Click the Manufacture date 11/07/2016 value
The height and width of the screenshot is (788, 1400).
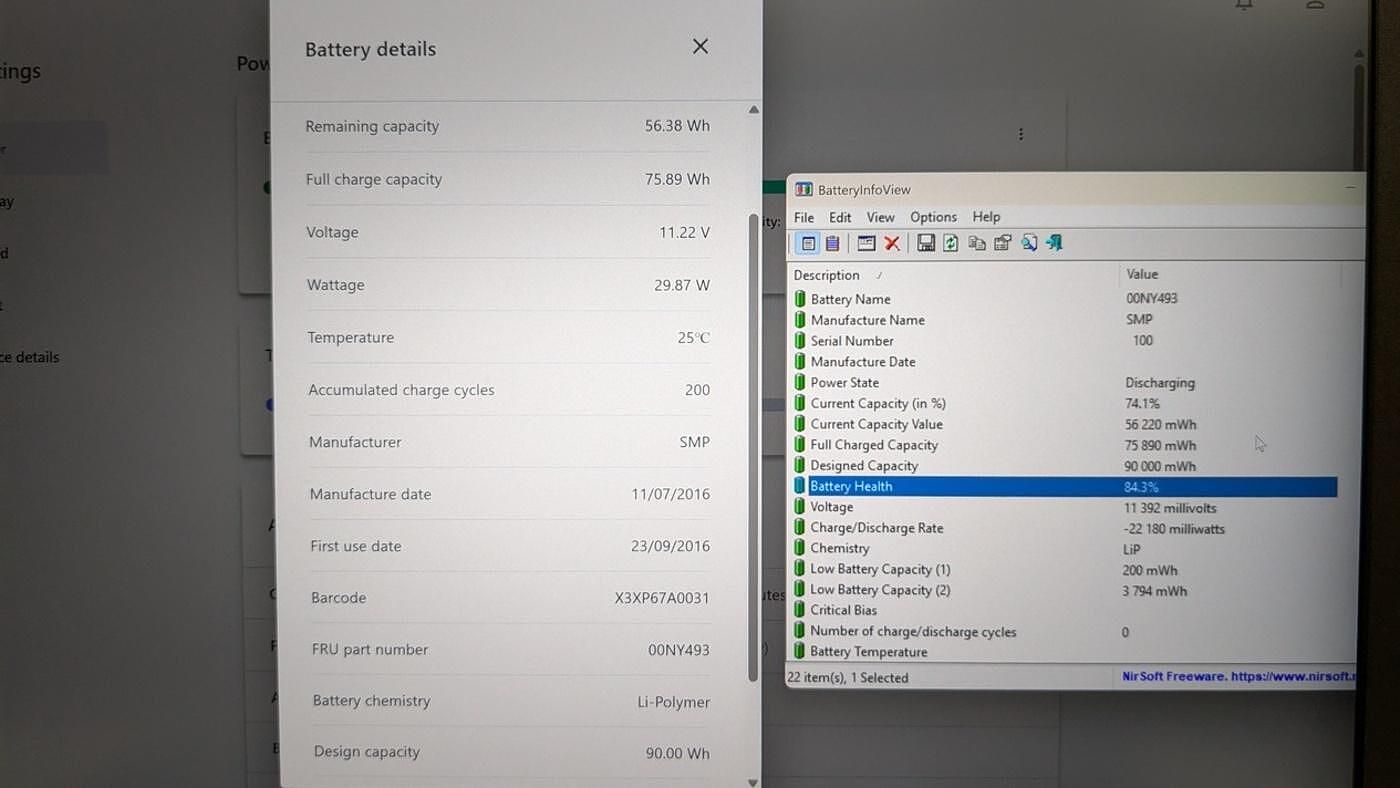[670, 494]
